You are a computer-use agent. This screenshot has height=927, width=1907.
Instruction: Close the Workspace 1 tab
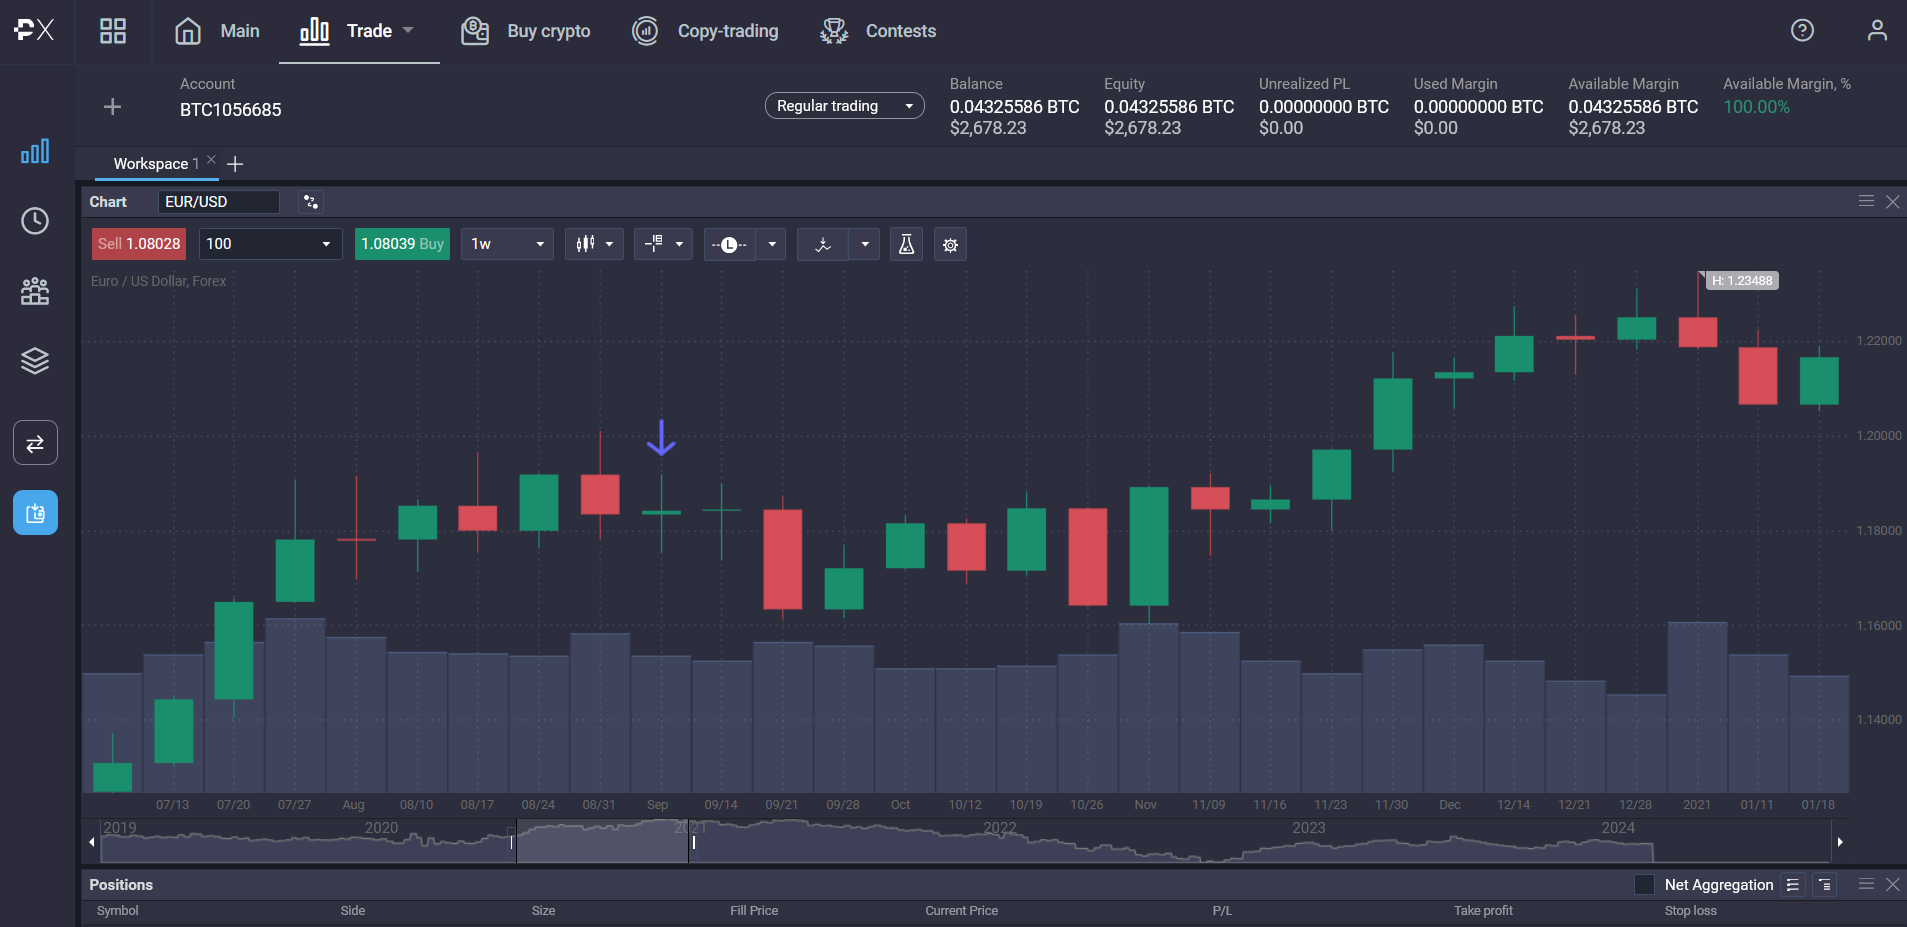[x=211, y=159]
